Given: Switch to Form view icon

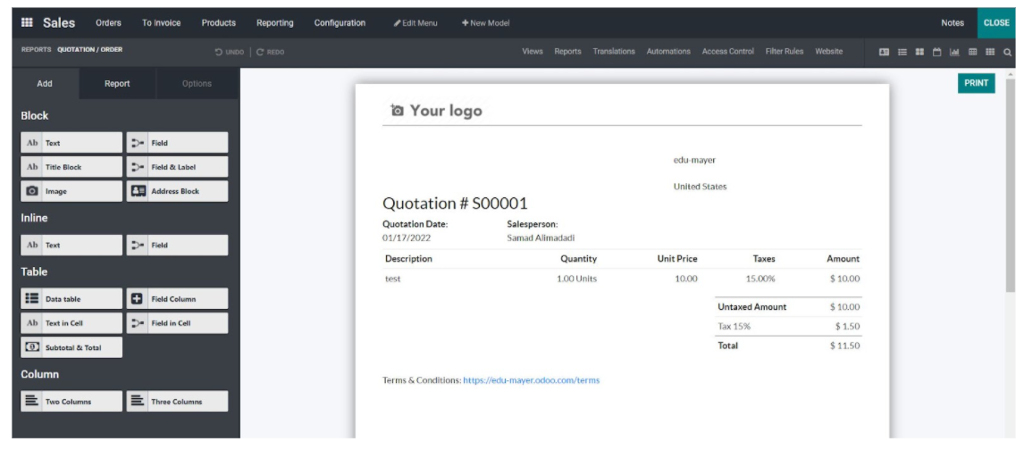Looking at the screenshot, I should pyautogui.click(x=884, y=52).
